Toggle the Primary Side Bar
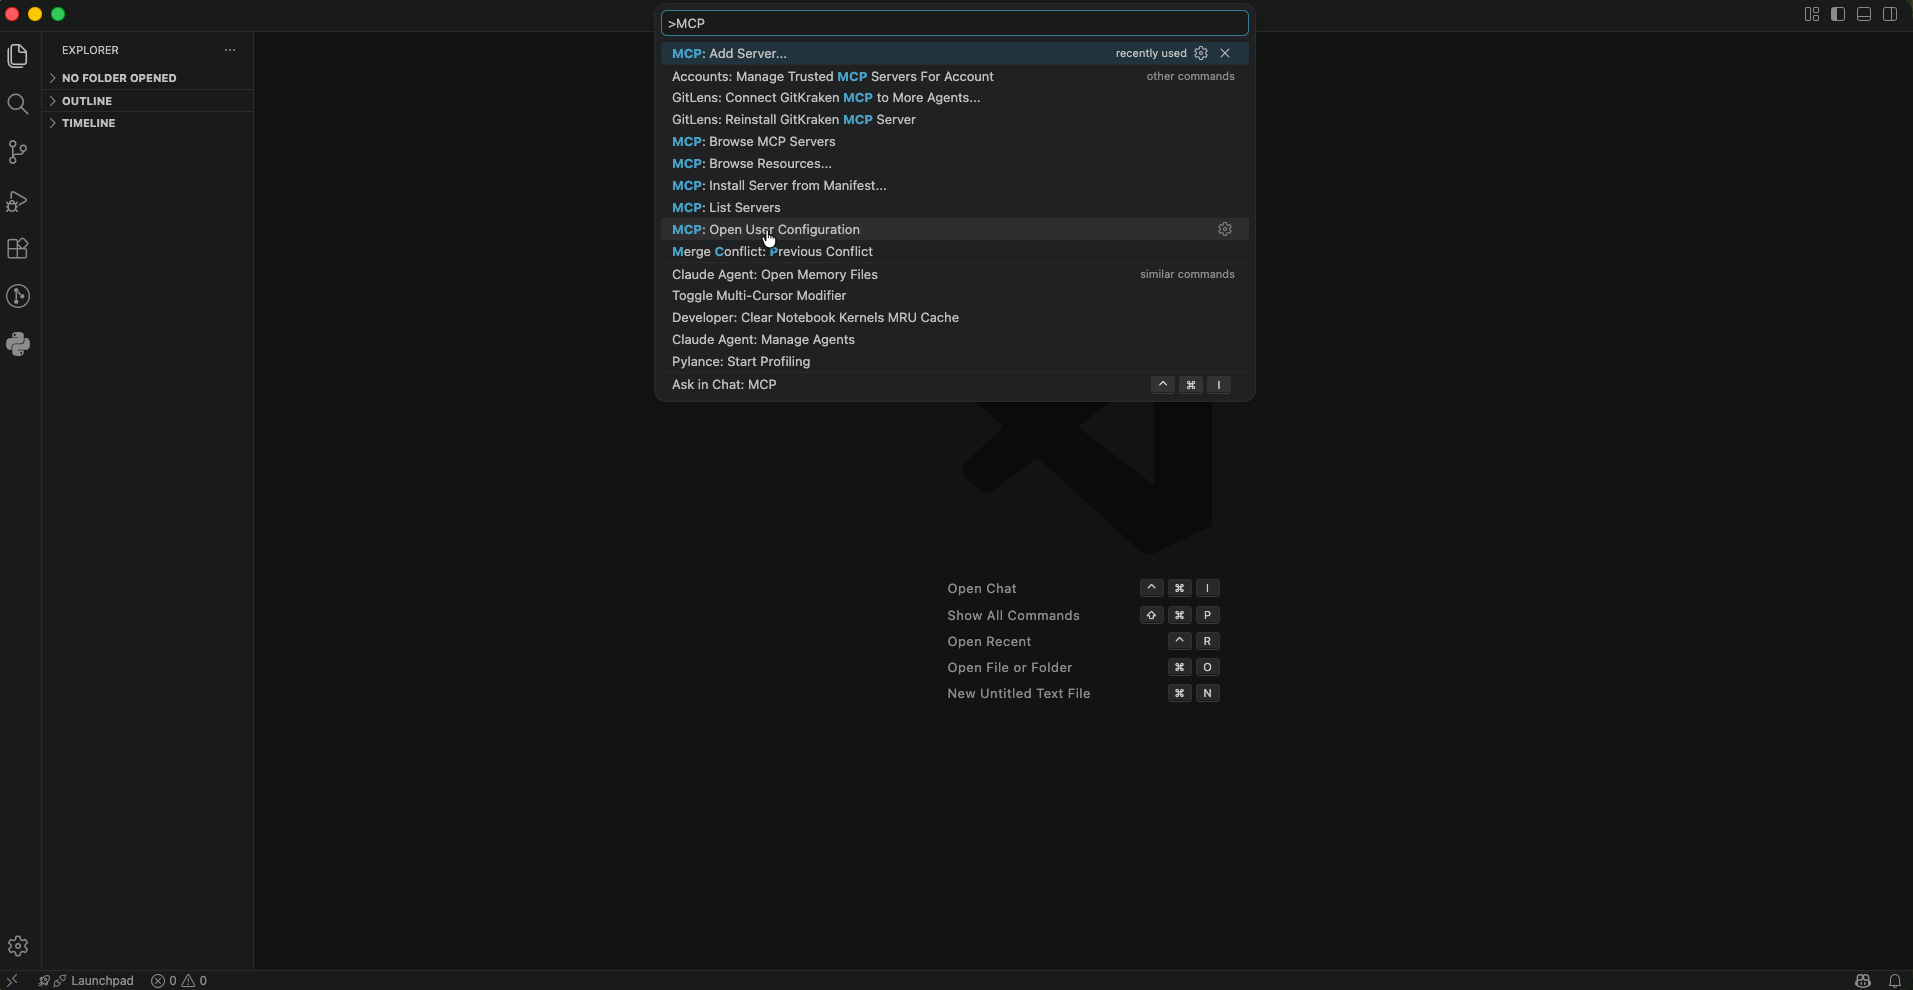Screen dimensions: 1913x990 point(1838,14)
